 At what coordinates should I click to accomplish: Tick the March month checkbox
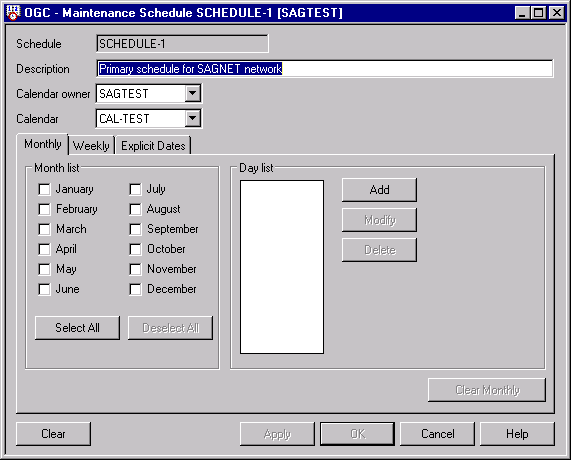tap(44, 229)
